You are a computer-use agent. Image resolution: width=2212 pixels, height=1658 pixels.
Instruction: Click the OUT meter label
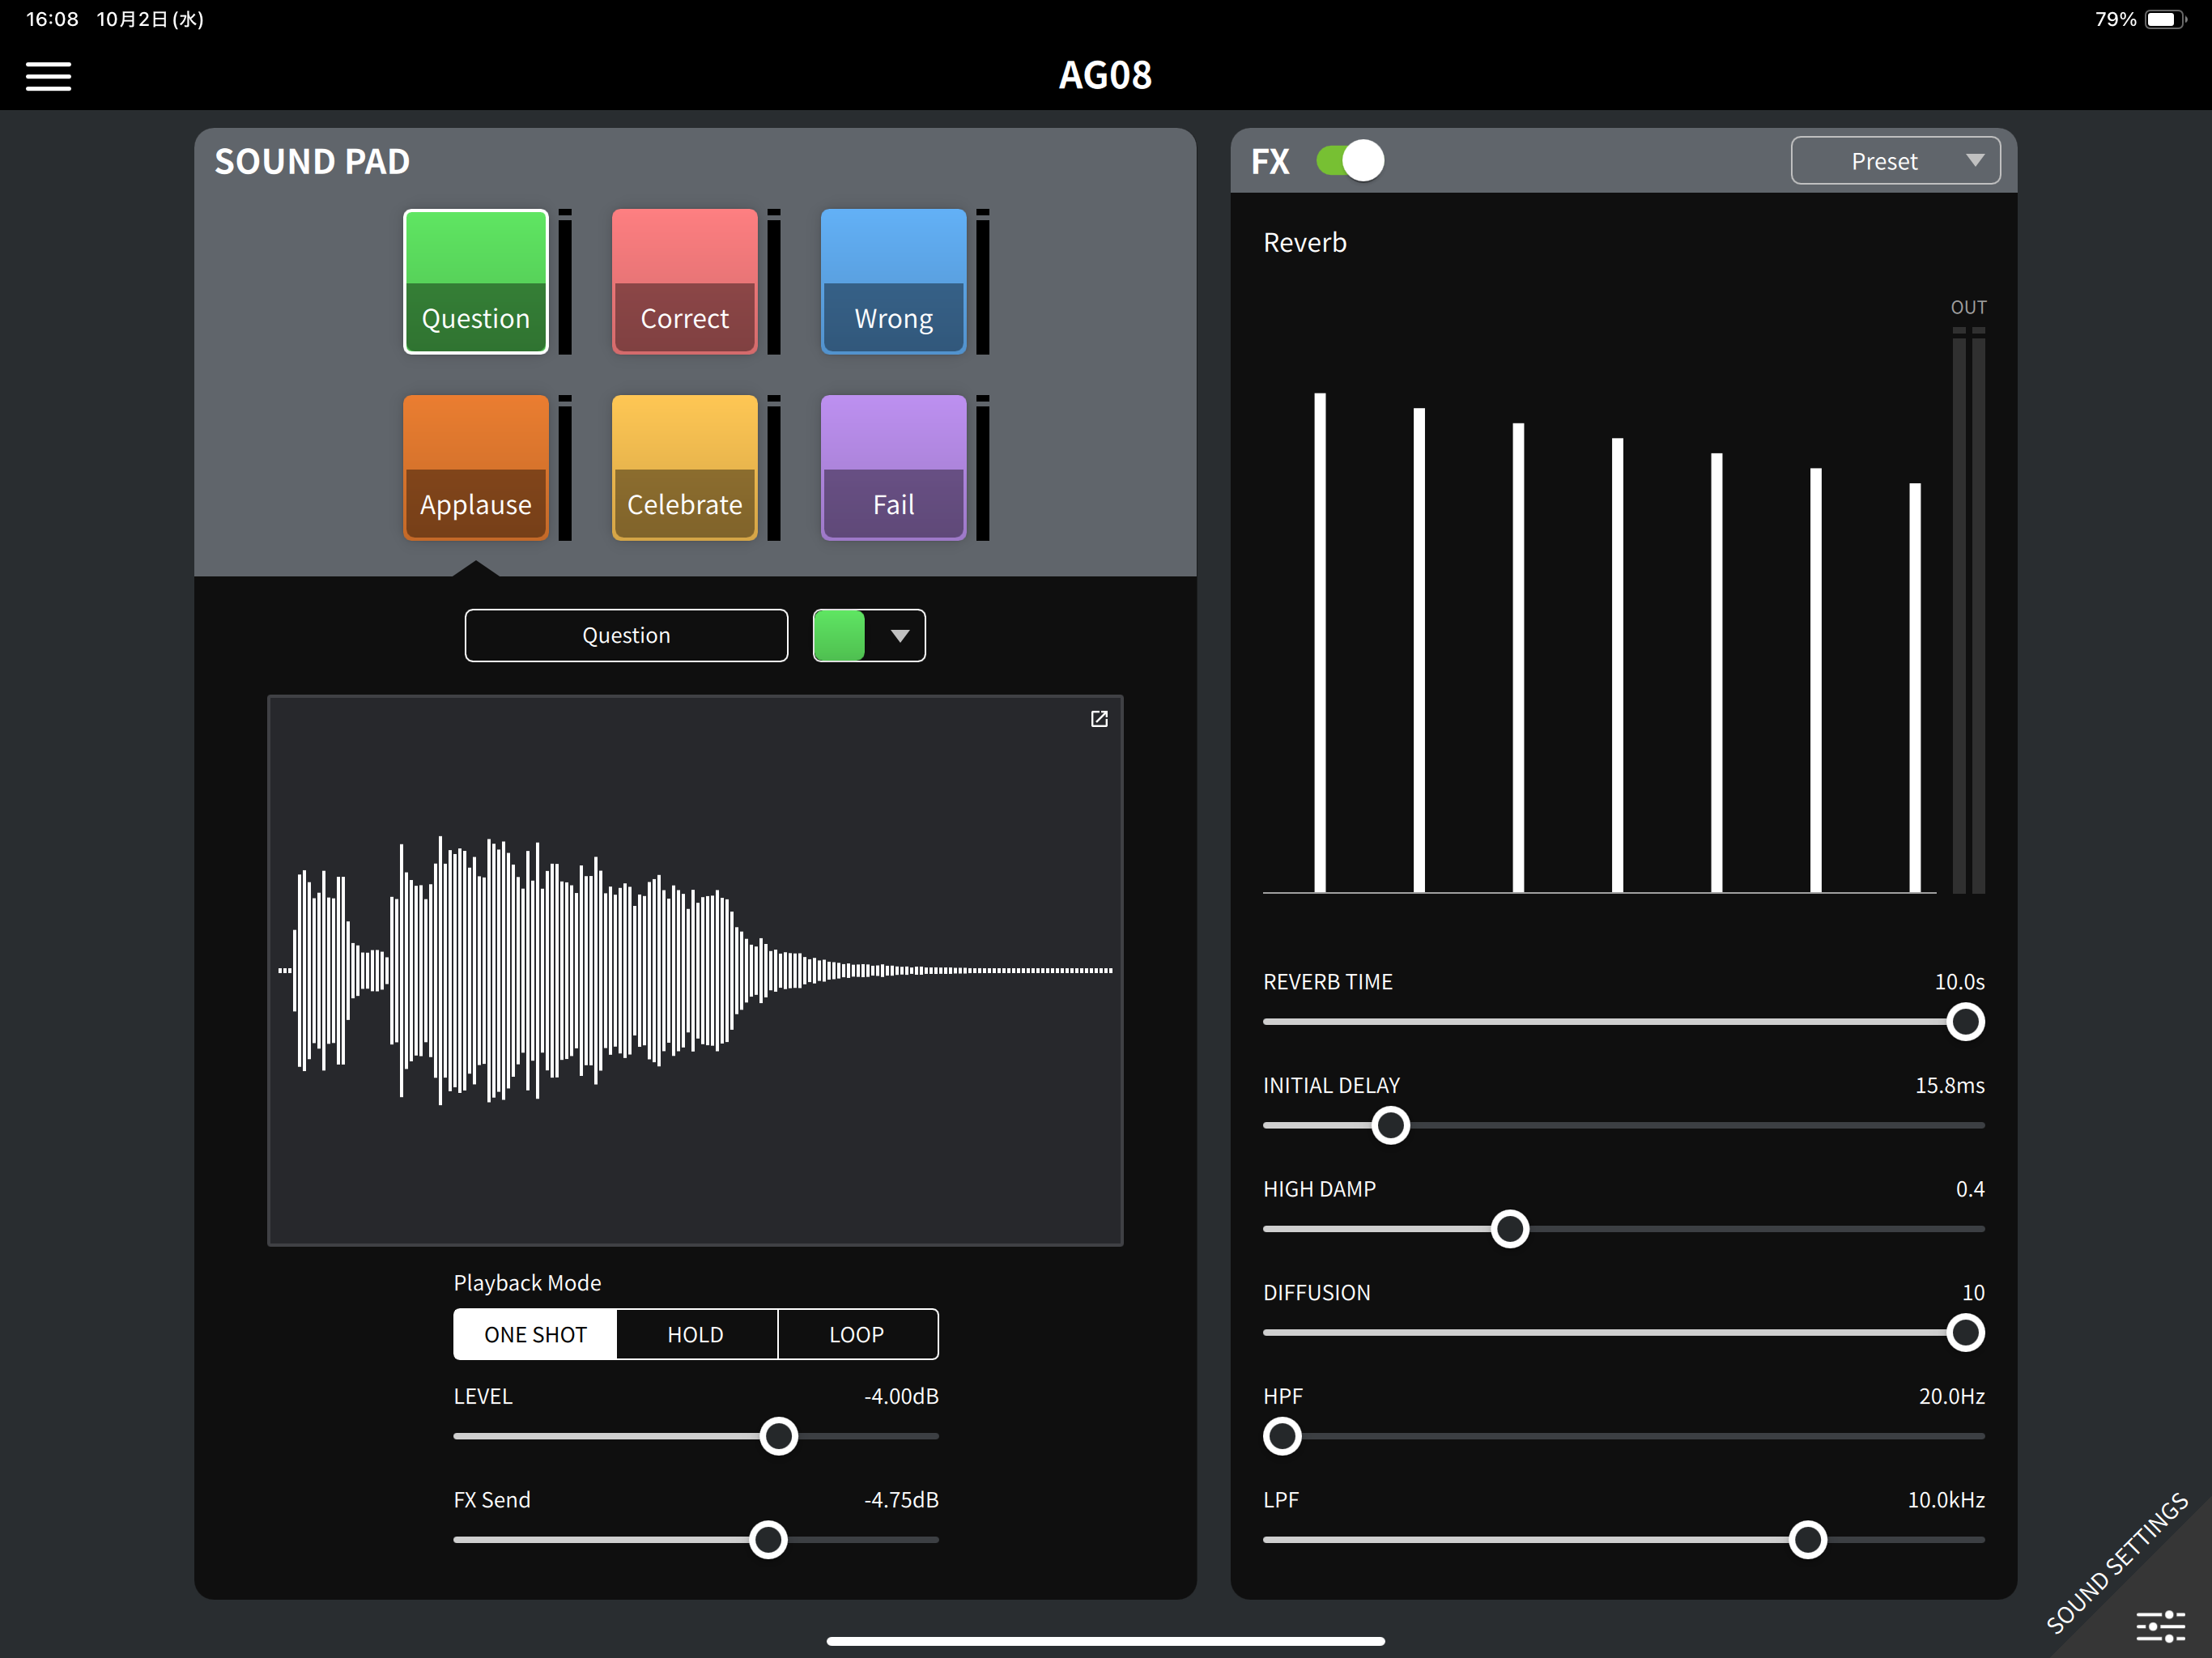point(1968,308)
